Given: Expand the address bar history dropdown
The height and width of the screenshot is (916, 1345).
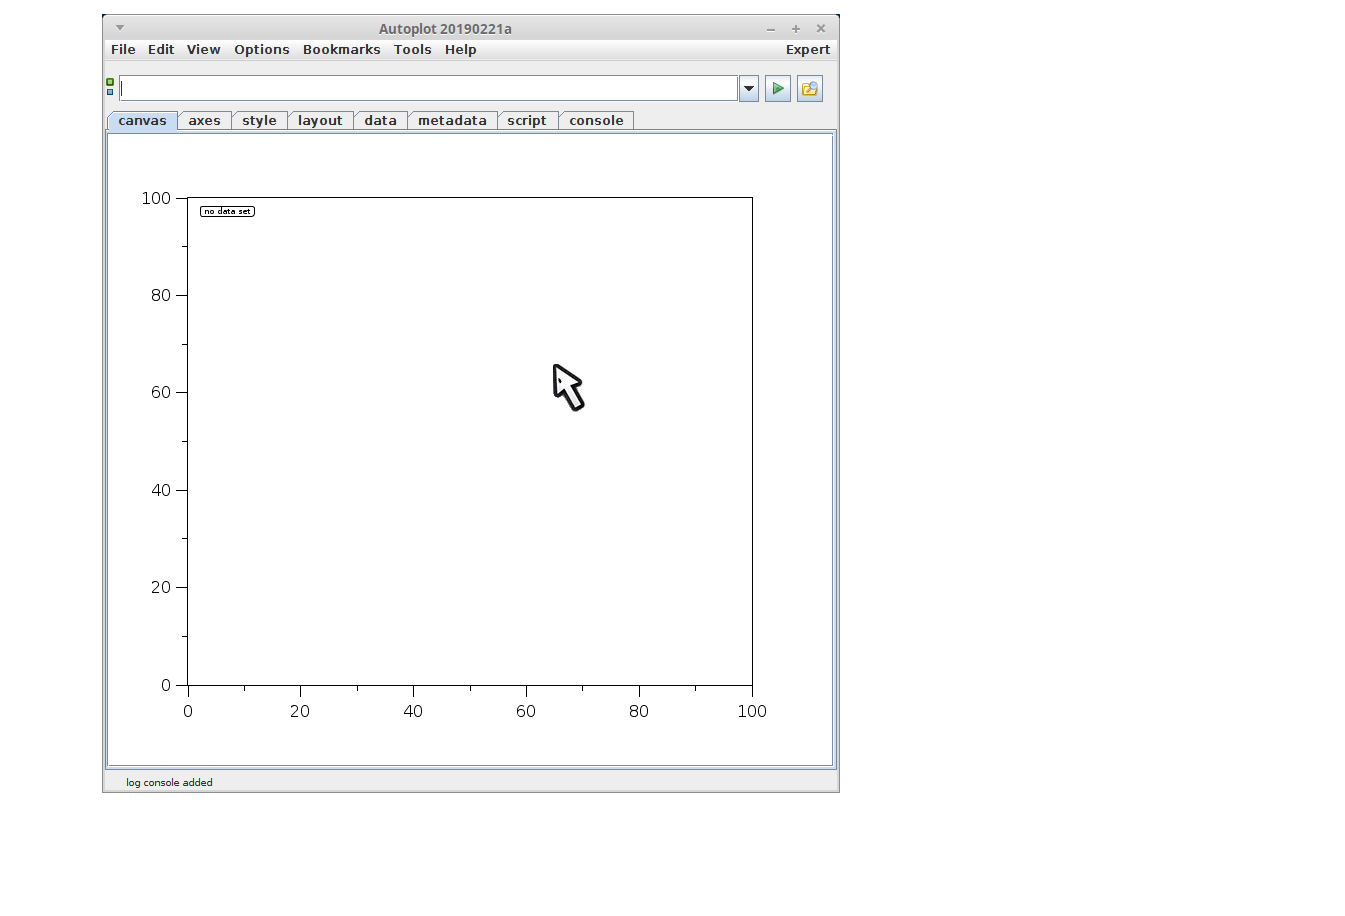Looking at the screenshot, I should tap(748, 89).
